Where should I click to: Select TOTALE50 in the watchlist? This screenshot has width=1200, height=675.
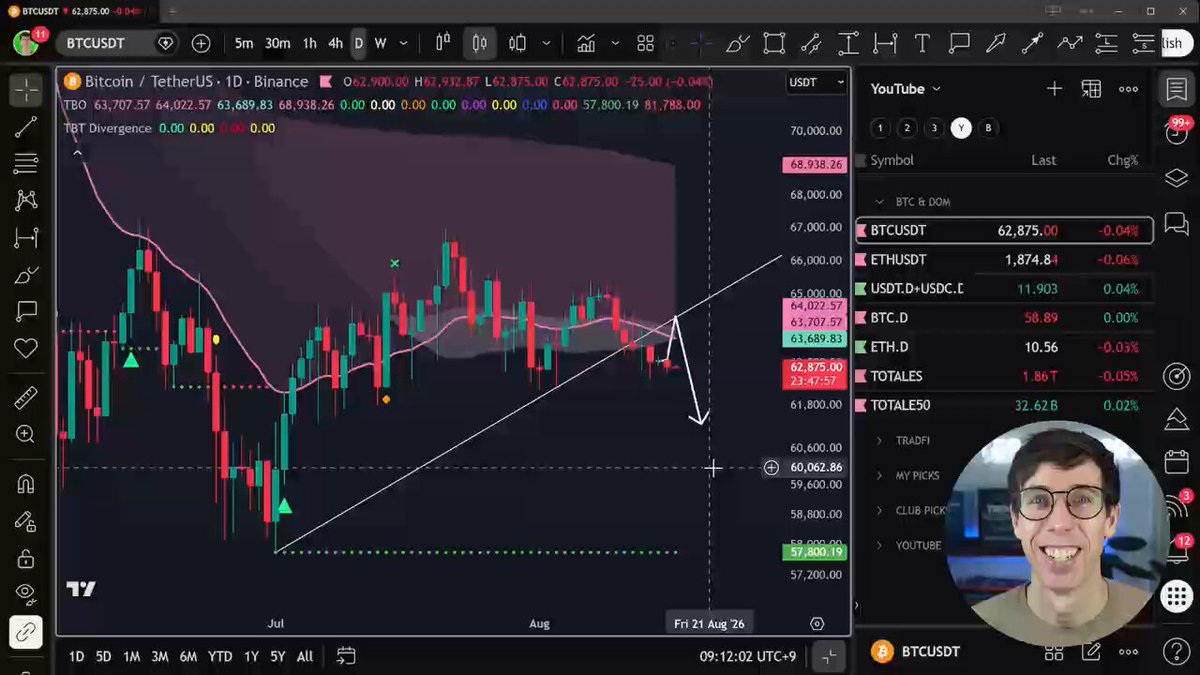click(x=1005, y=405)
